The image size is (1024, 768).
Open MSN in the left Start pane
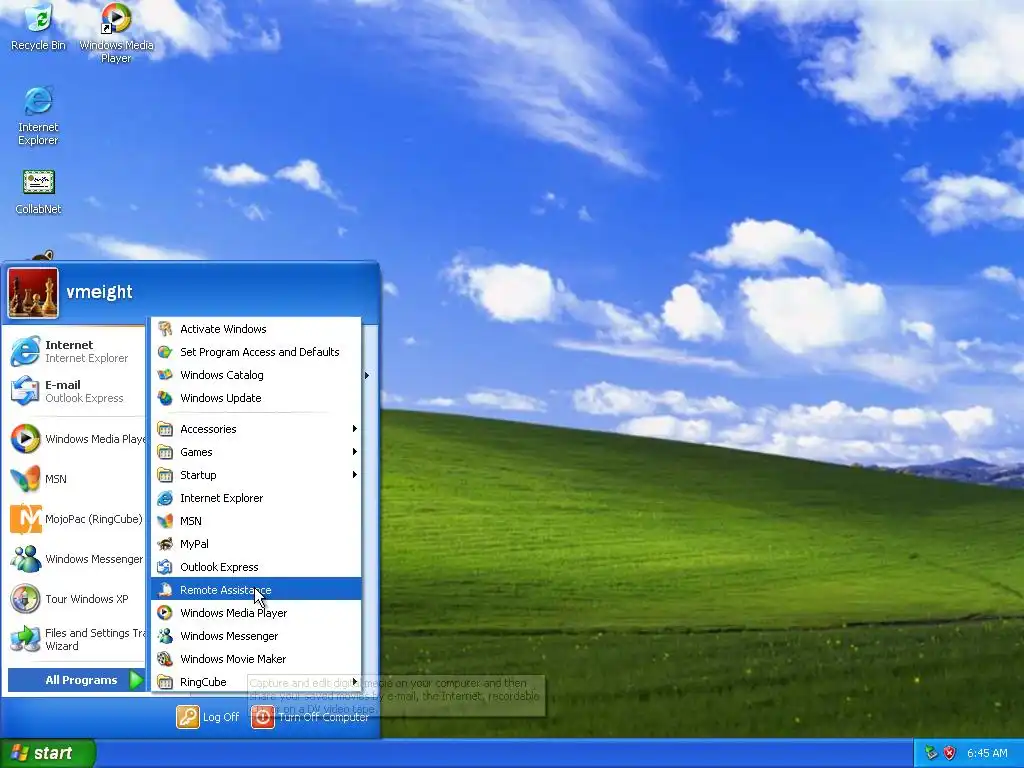[76, 479]
